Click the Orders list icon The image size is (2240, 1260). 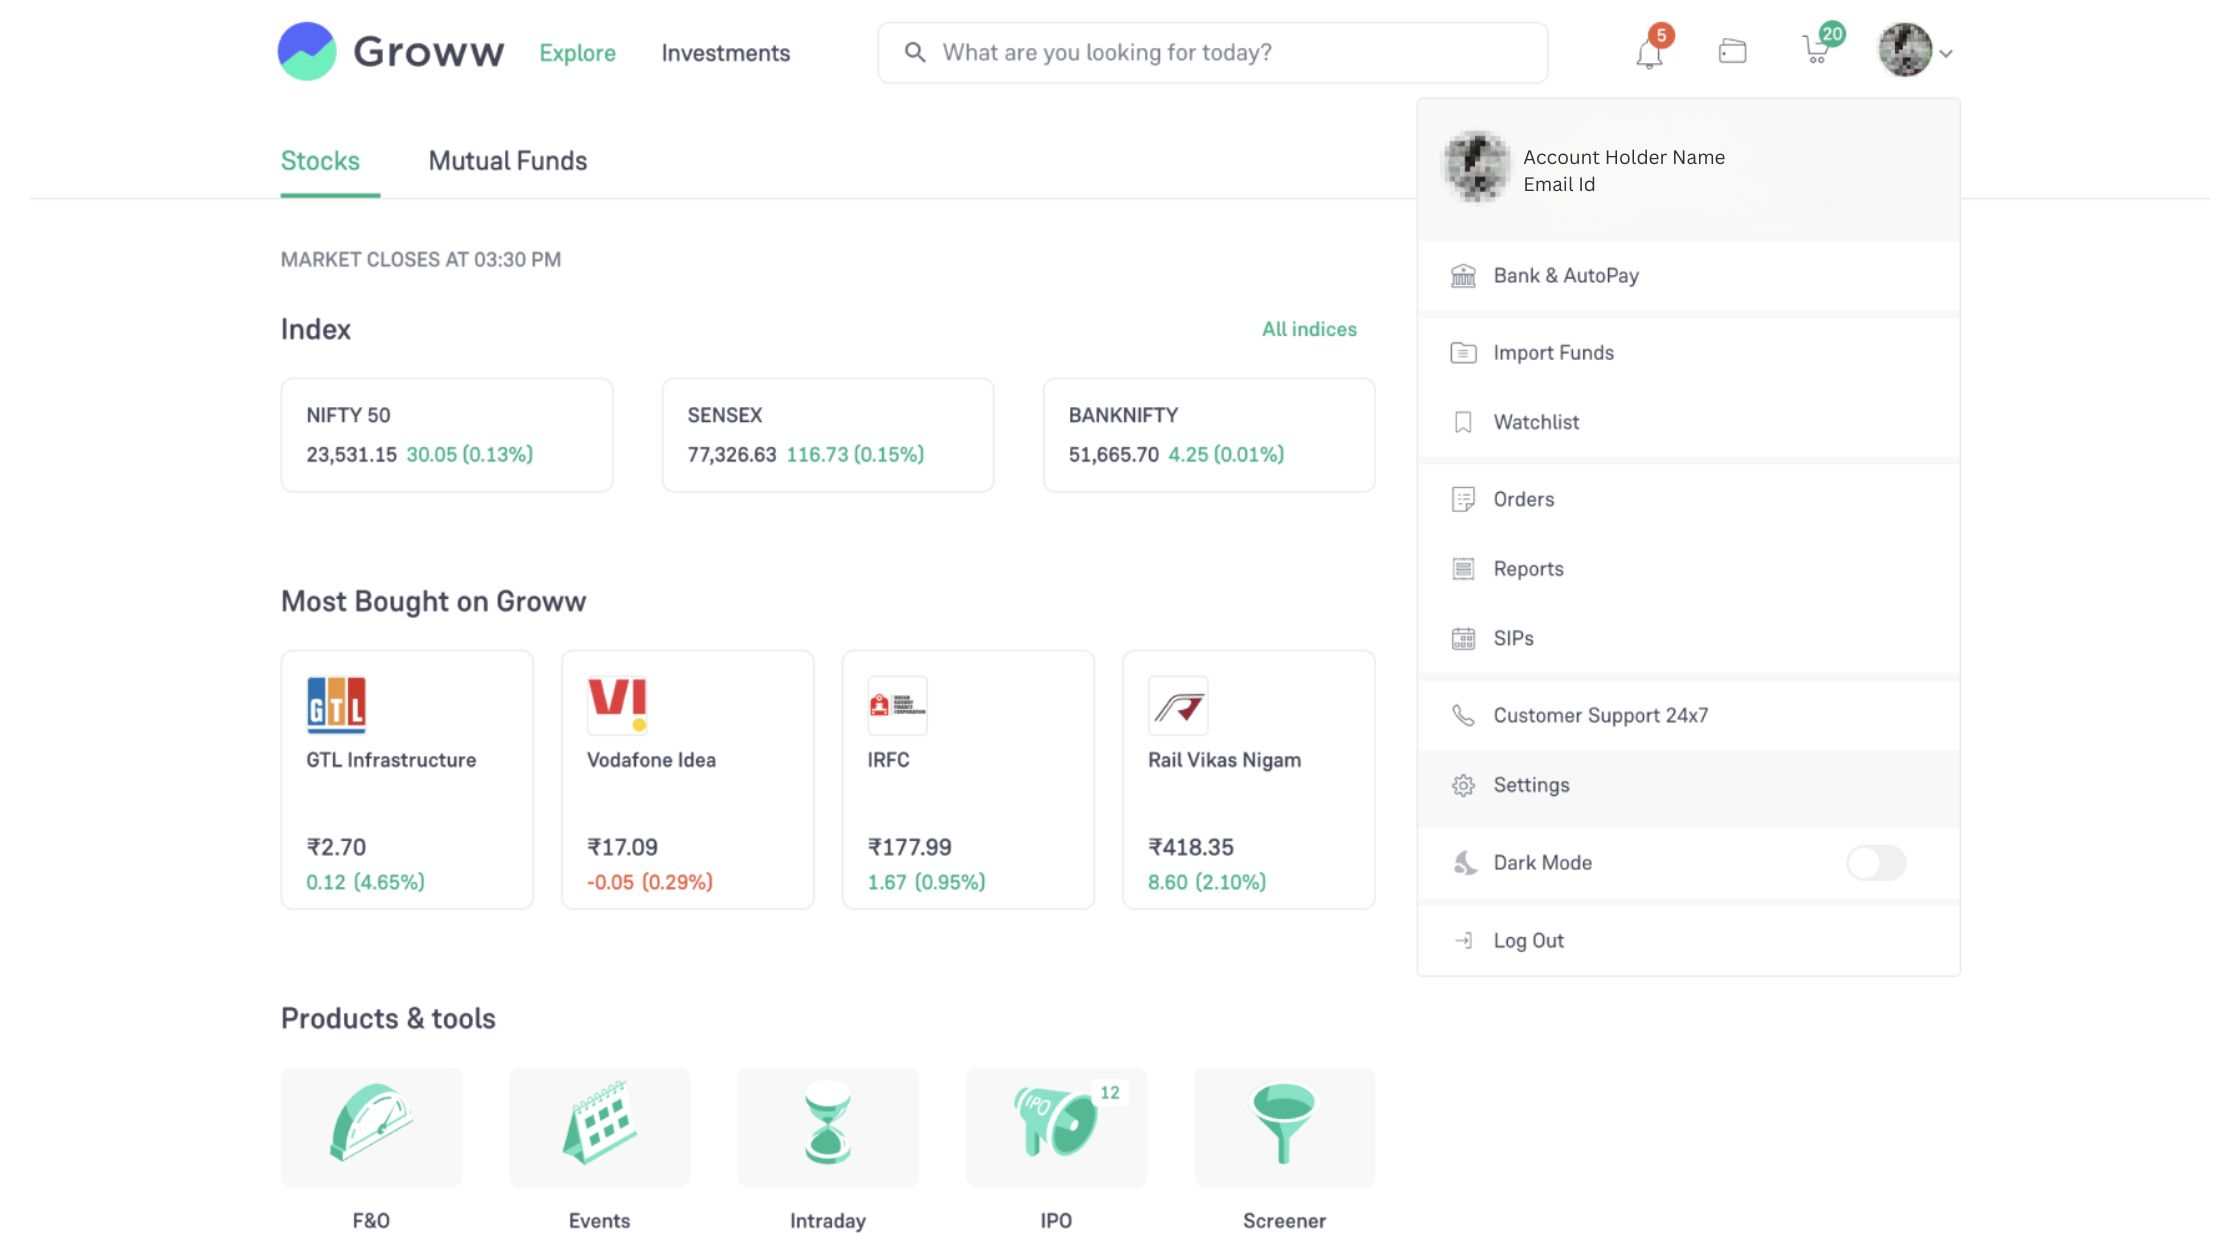click(x=1463, y=499)
